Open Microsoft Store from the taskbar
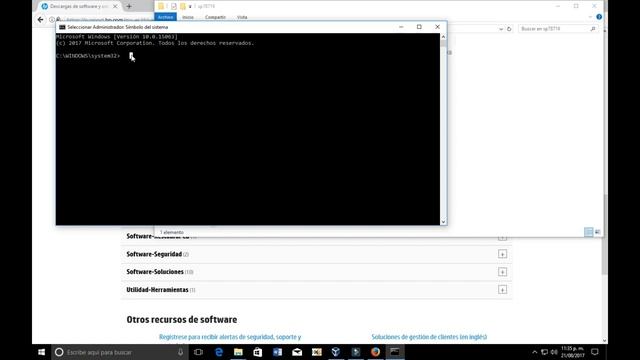Viewport: 640px width, 360px height. point(258,352)
